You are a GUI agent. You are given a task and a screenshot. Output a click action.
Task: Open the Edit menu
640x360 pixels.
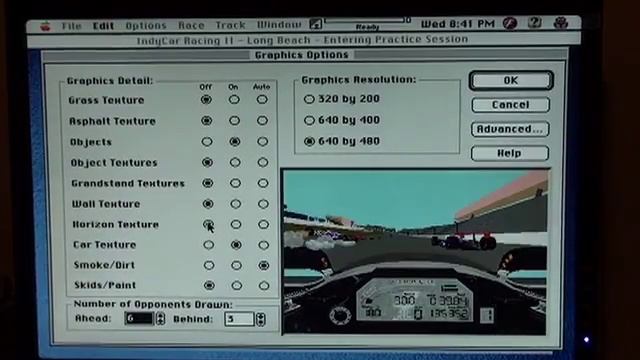tap(103, 26)
